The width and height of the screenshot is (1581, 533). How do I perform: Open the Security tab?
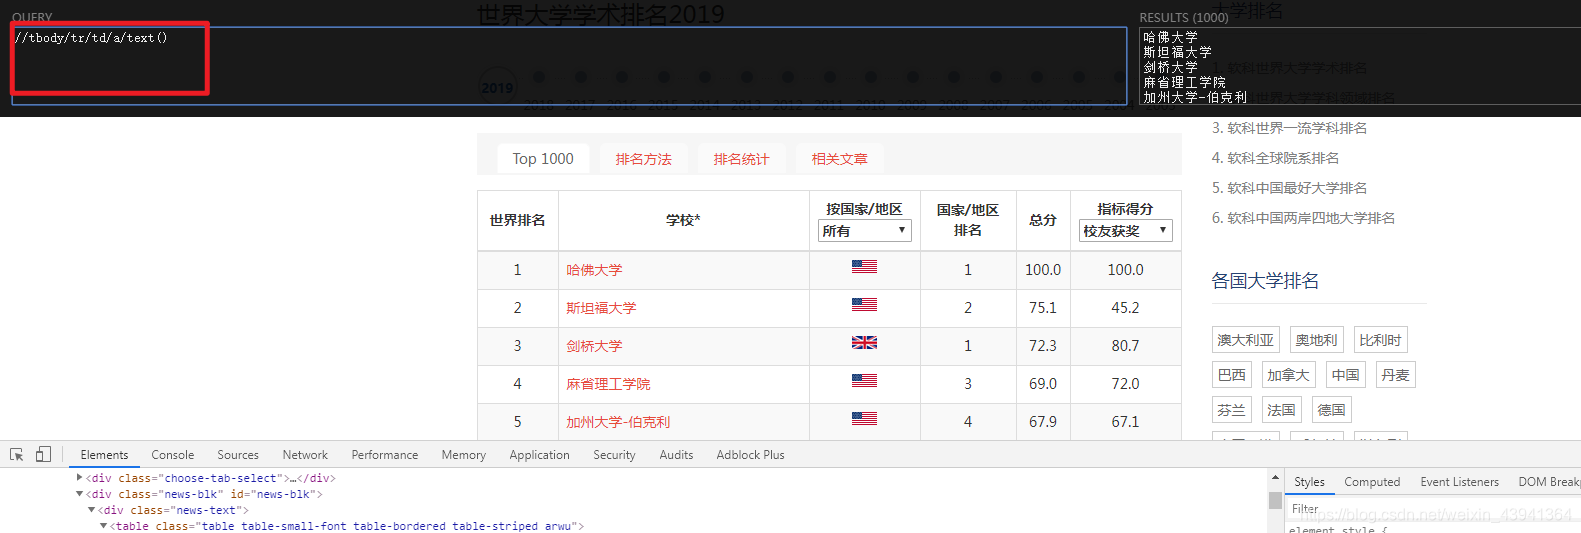(x=614, y=455)
